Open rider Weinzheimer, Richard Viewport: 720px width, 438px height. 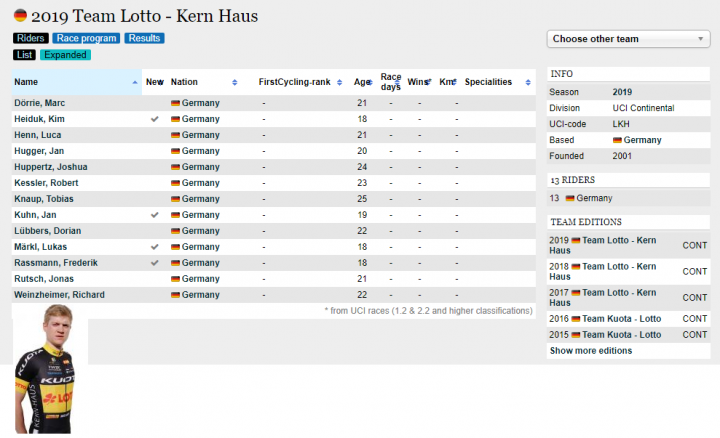coord(59,295)
